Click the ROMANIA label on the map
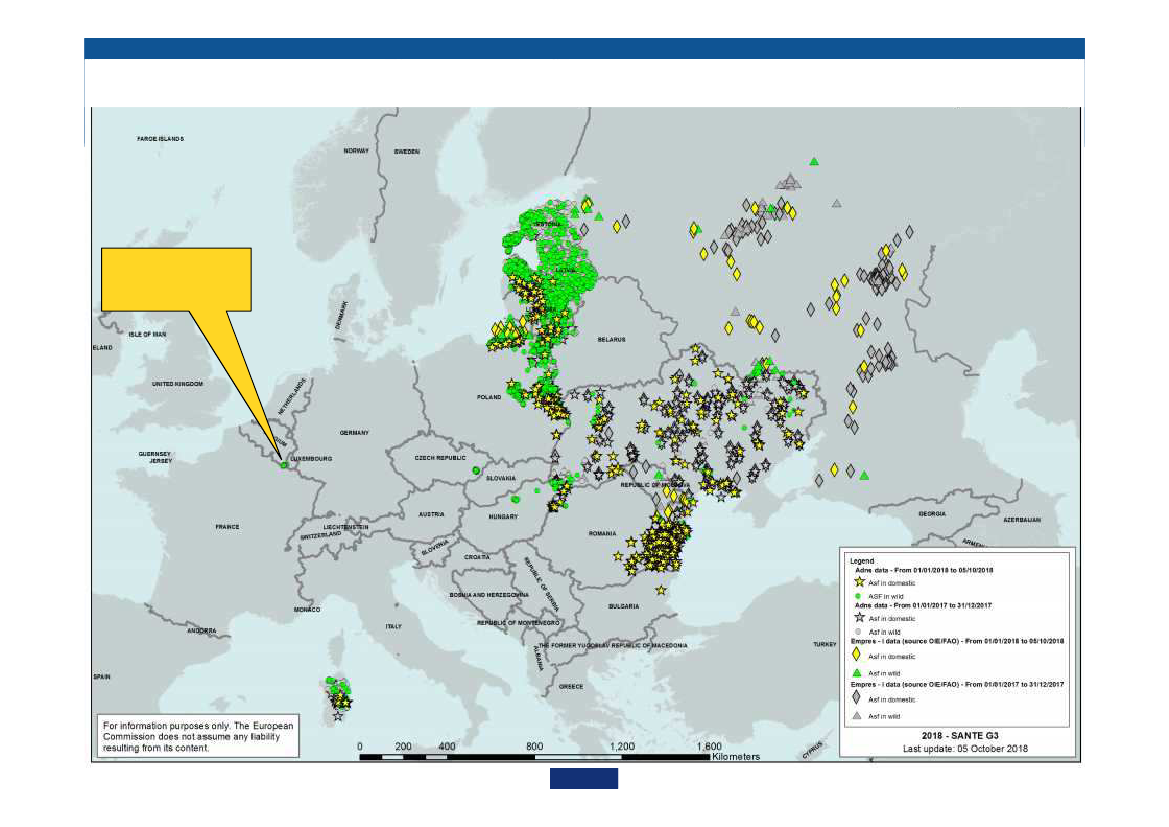 point(603,535)
